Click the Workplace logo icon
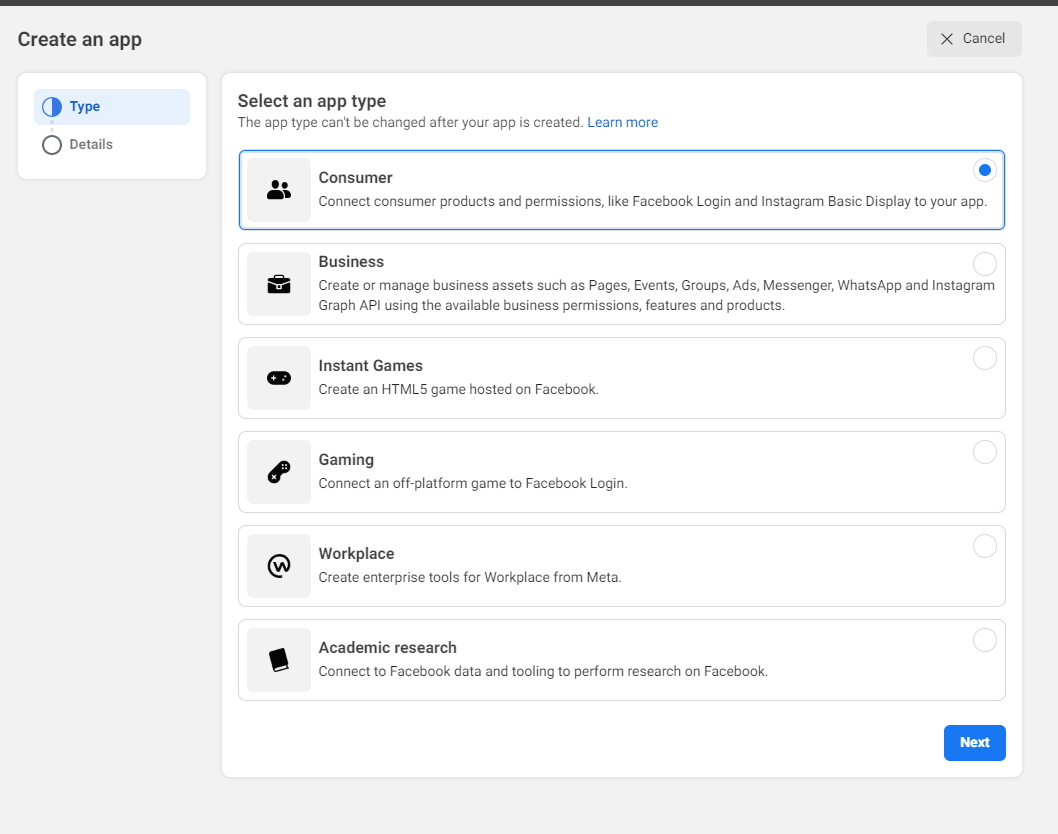The height and width of the screenshot is (834, 1058). 279,565
